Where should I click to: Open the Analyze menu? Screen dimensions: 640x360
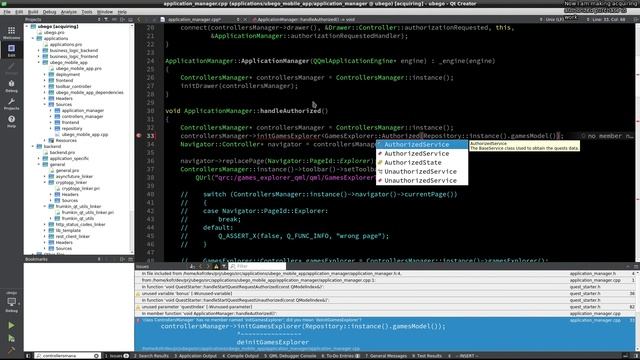69,12
